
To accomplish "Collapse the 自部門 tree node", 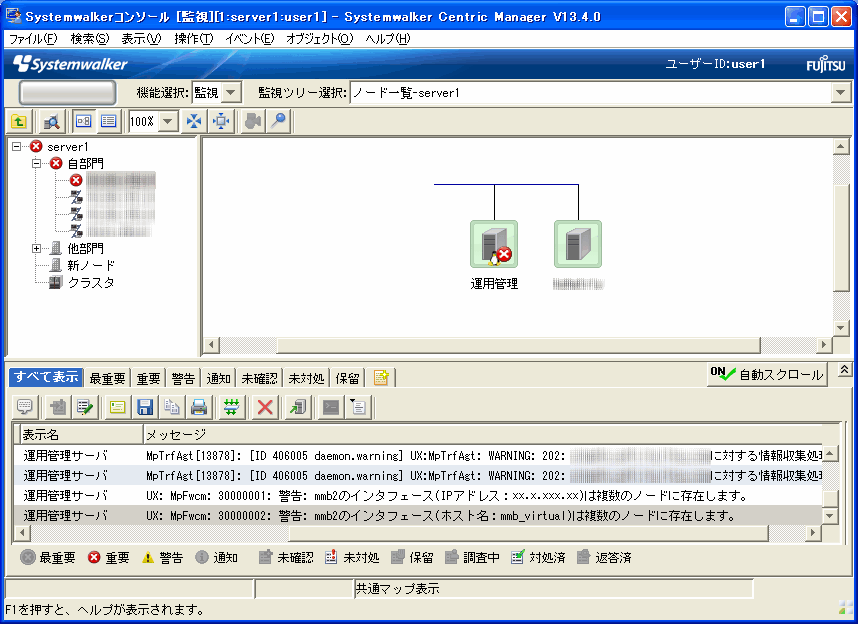I will pyautogui.click(x=37, y=163).
